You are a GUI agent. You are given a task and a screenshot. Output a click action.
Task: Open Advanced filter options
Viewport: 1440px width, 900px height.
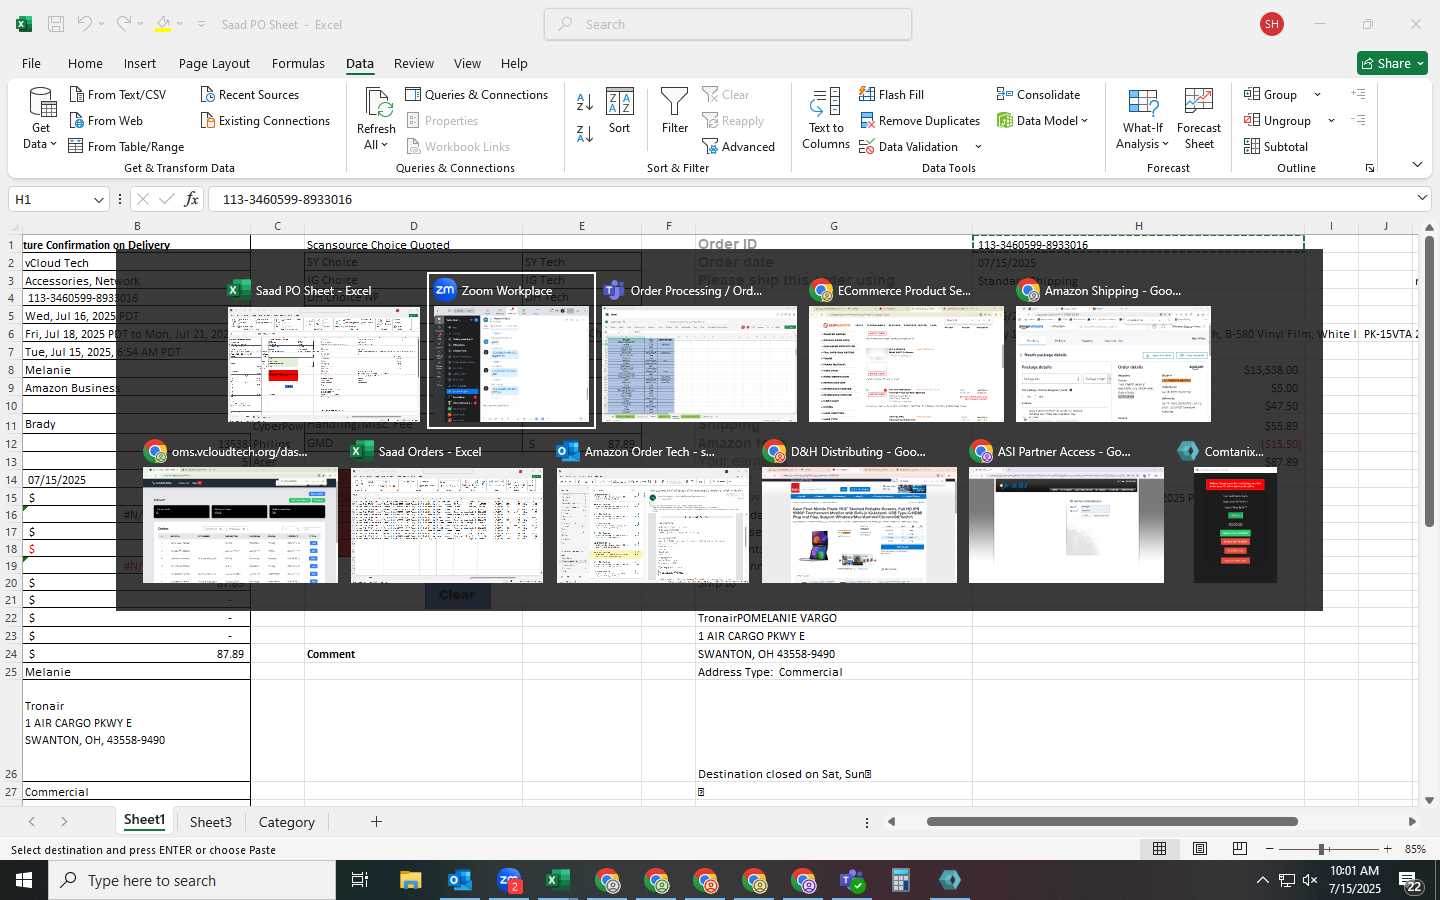tap(738, 147)
